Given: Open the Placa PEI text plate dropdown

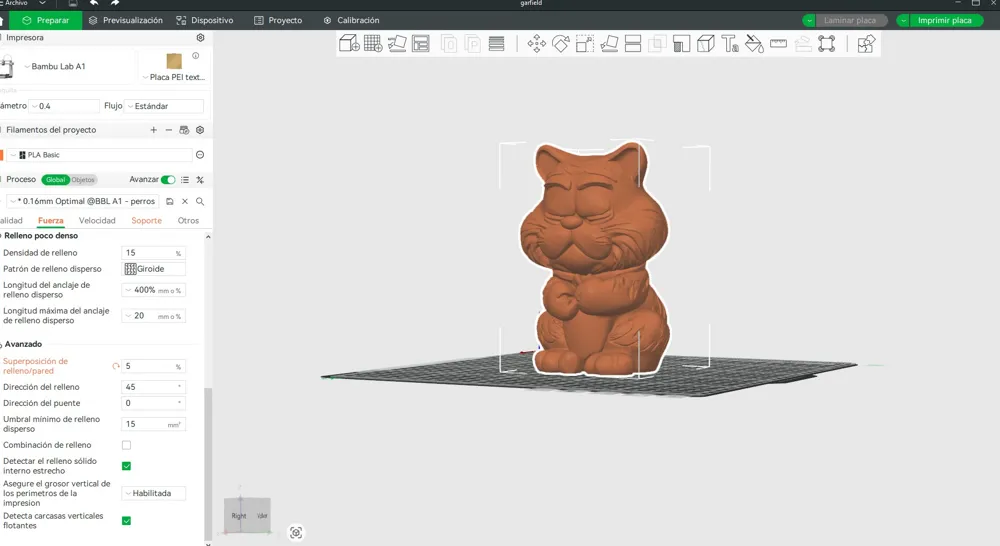Looking at the screenshot, I should (x=173, y=77).
